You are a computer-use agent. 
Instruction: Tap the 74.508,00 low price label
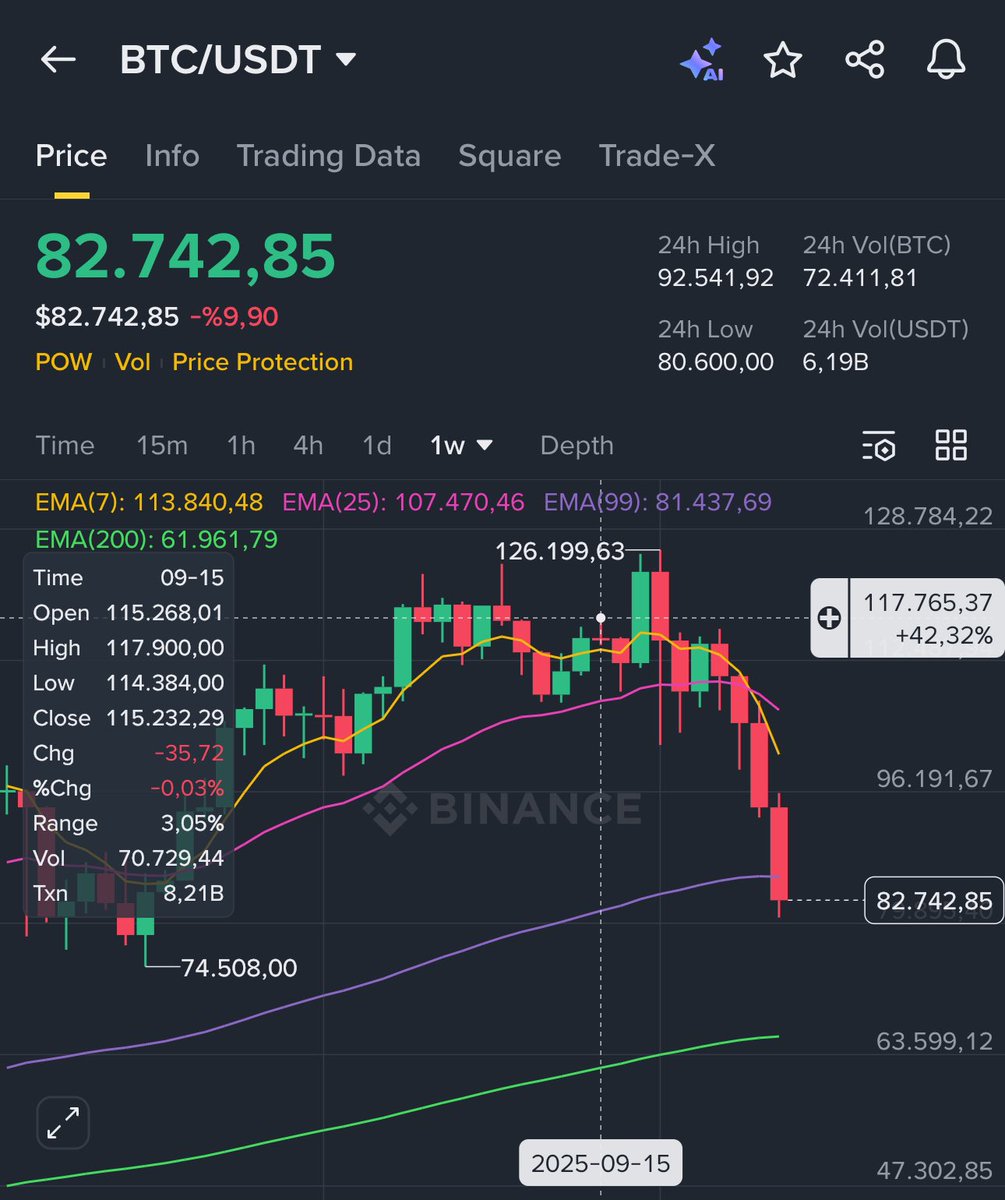coord(239,968)
